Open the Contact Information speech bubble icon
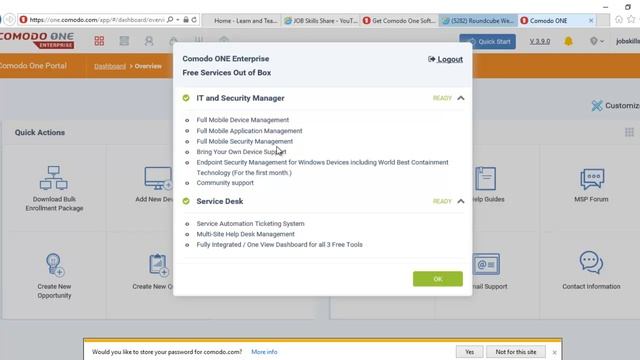The width and height of the screenshot is (640, 360). coord(591,262)
